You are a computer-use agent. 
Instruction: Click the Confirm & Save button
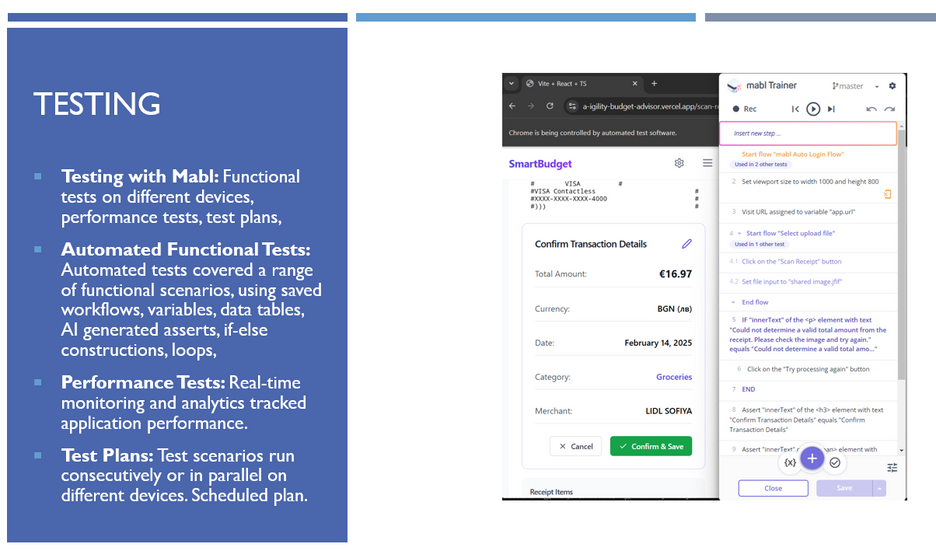coord(651,446)
